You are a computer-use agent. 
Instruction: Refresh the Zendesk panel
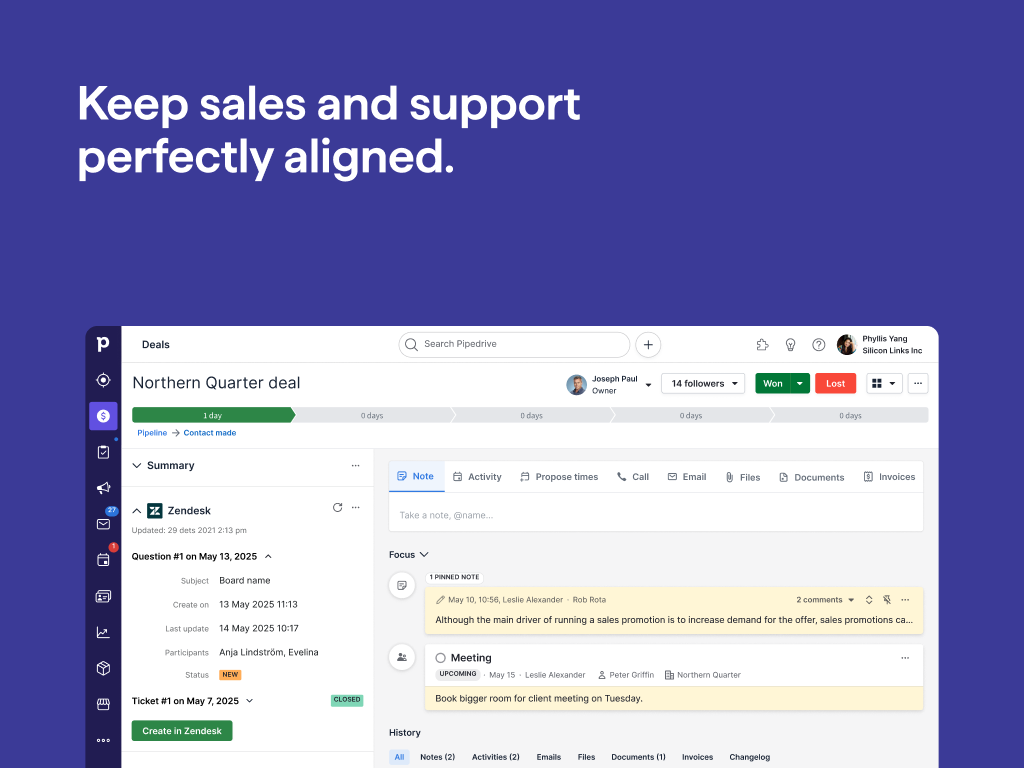pos(337,508)
